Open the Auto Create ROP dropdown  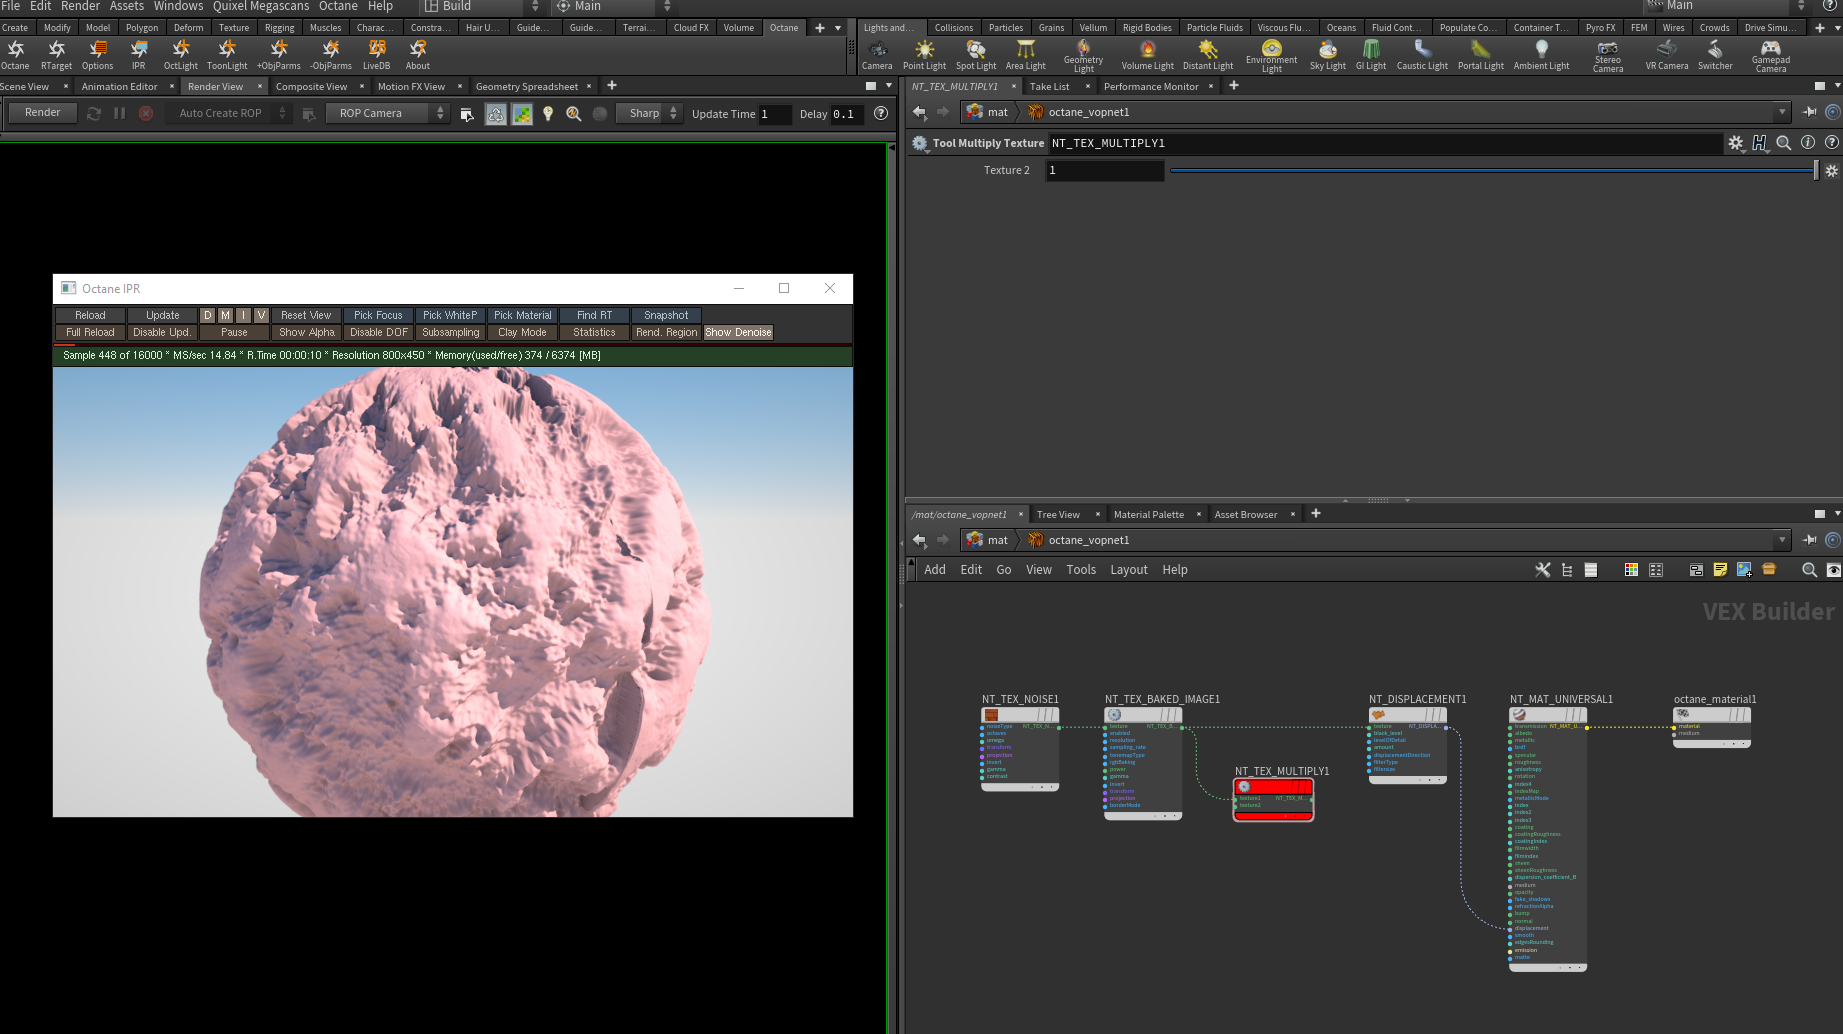[230, 113]
